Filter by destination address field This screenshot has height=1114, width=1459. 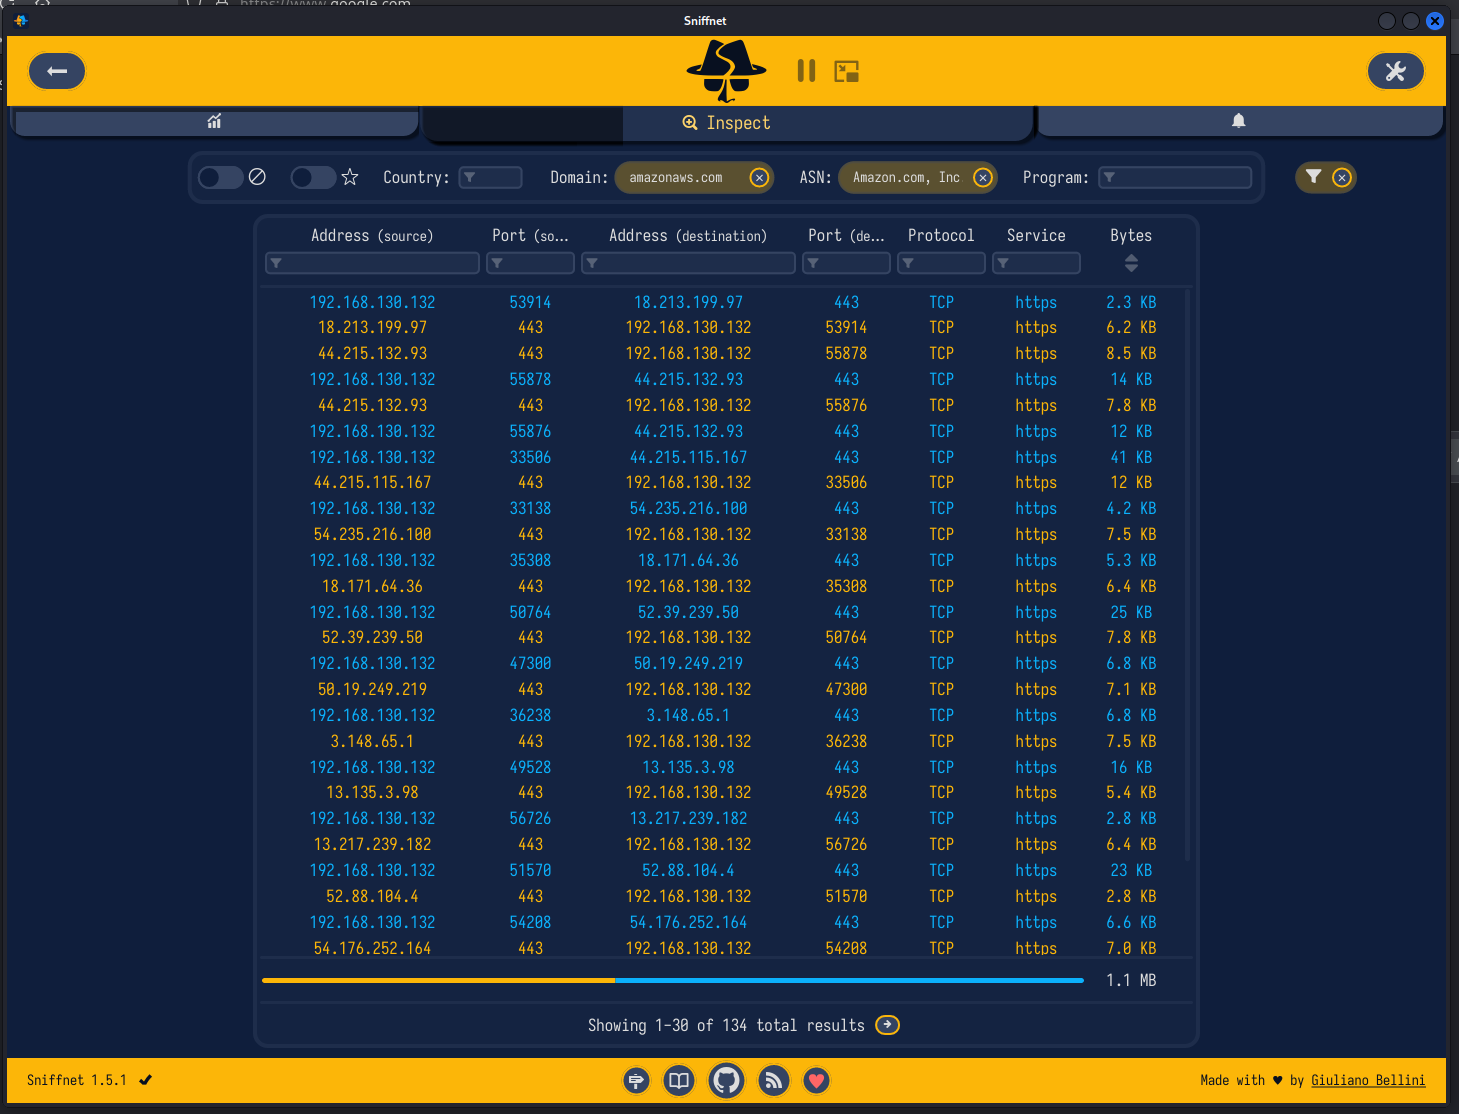click(x=688, y=263)
